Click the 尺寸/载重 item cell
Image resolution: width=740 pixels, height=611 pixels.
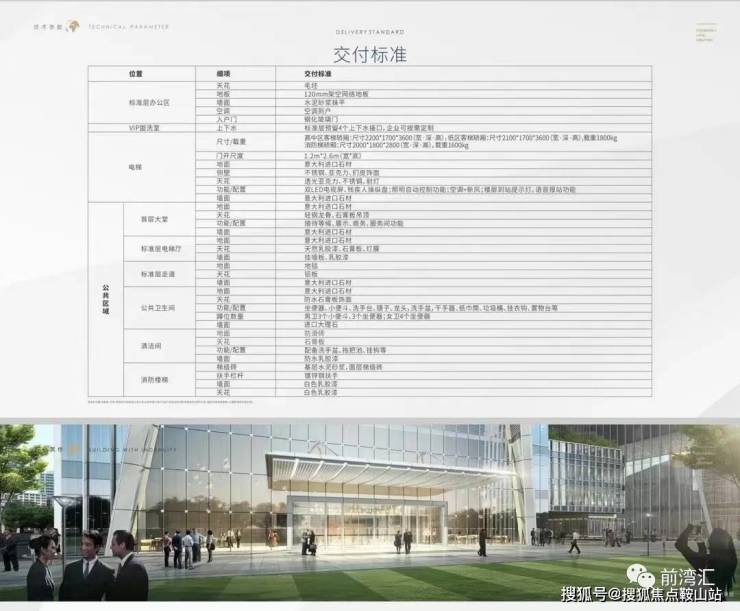pyautogui.click(x=231, y=142)
